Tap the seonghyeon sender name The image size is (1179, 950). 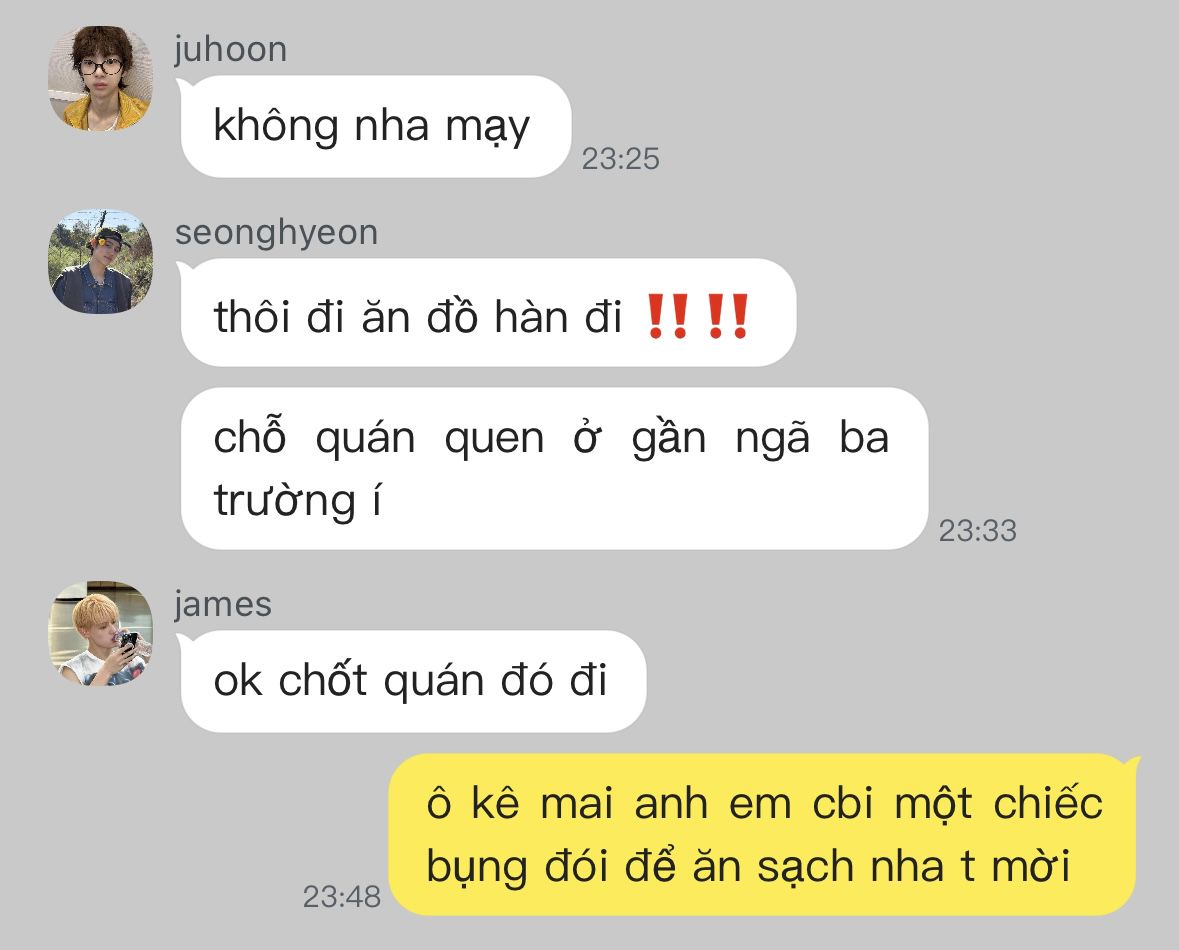276,233
